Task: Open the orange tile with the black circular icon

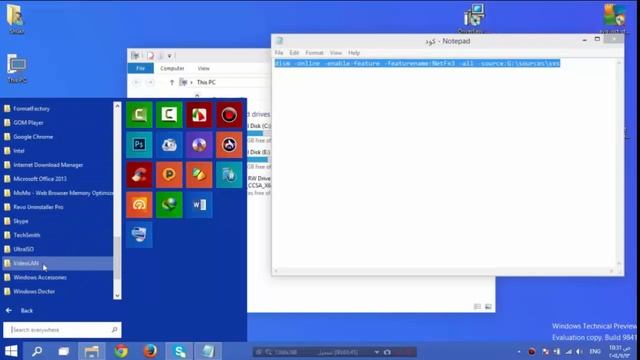Action: [229, 144]
